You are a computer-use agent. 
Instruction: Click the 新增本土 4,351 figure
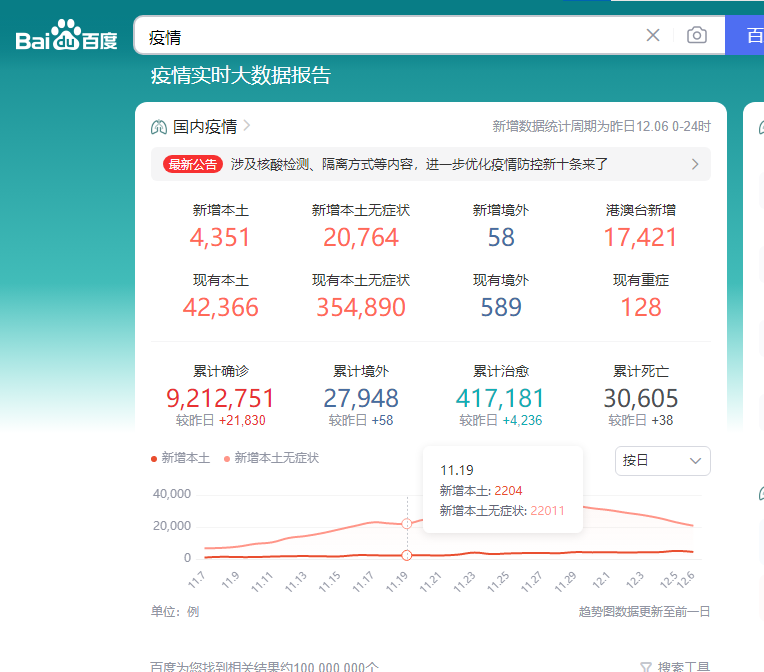(x=220, y=237)
